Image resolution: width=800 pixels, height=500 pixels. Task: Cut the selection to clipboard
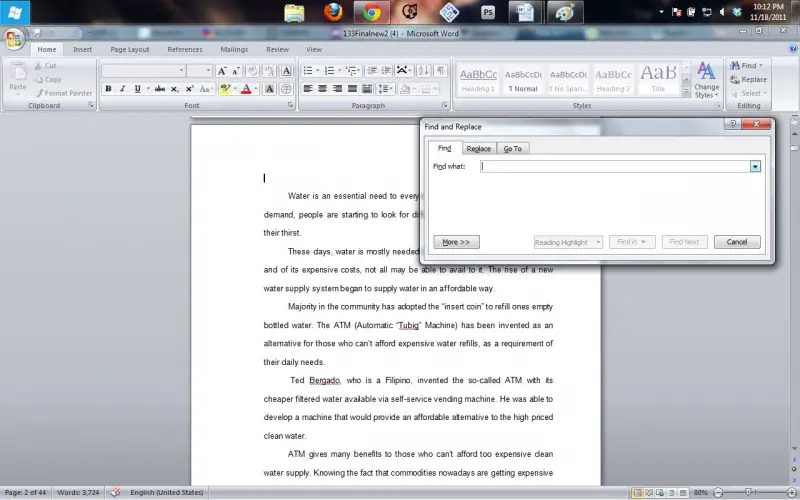click(x=45, y=65)
